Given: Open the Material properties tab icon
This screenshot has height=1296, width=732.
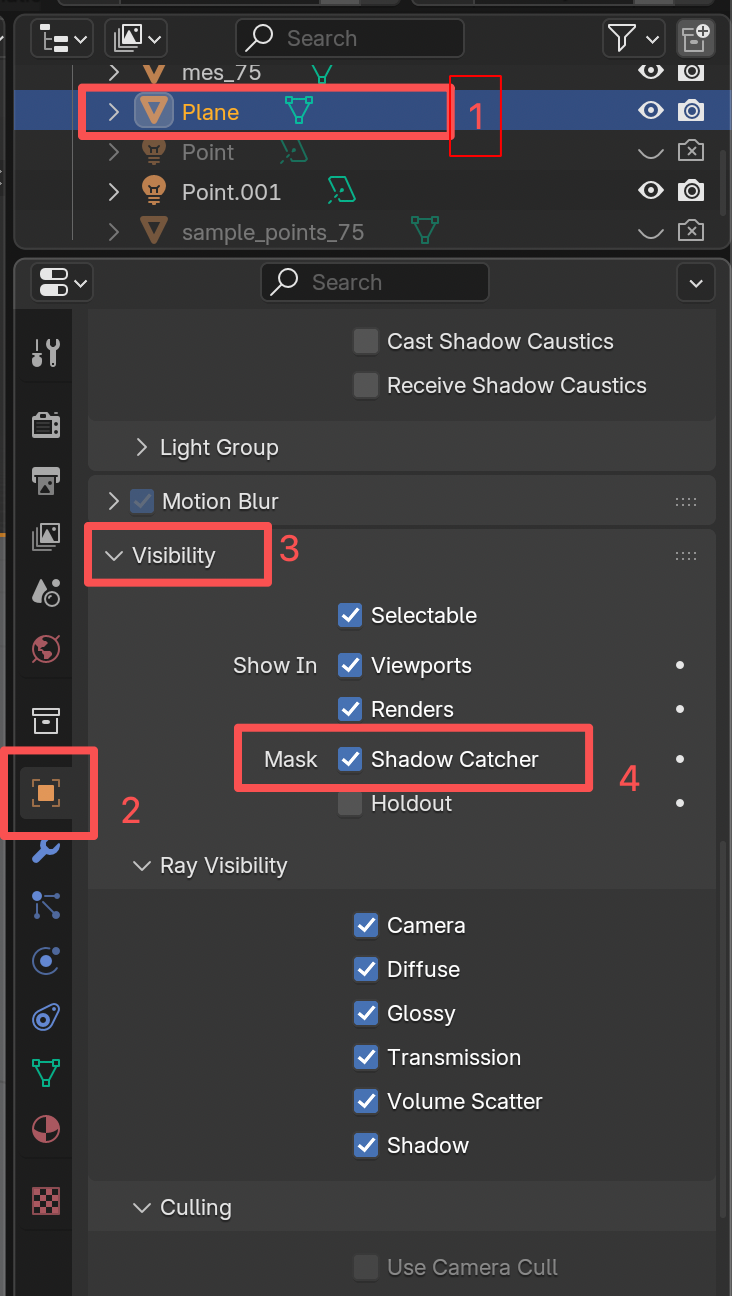Looking at the screenshot, I should click(x=46, y=1129).
